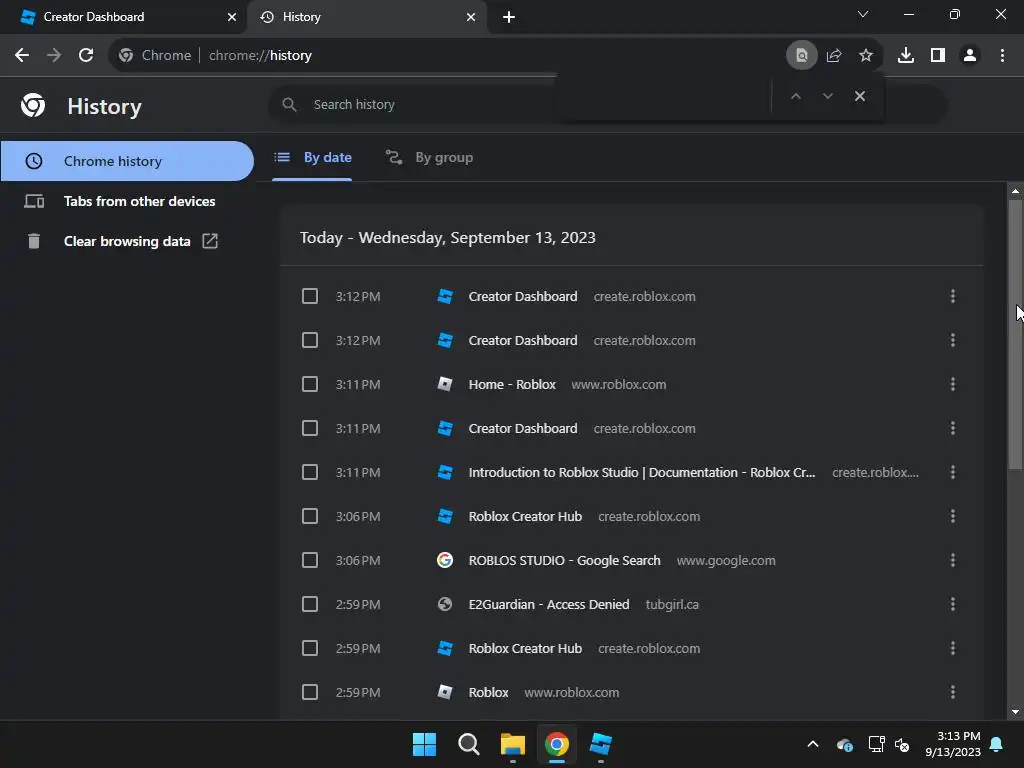1024x768 pixels.
Task: Click the scrollbar down arrow
Action: 1015,712
